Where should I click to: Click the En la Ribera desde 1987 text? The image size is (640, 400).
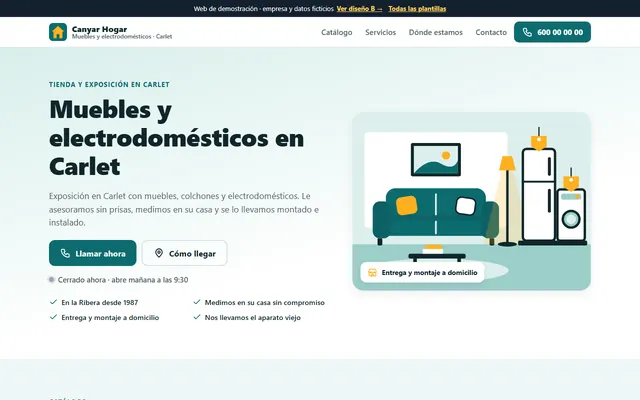coord(100,302)
